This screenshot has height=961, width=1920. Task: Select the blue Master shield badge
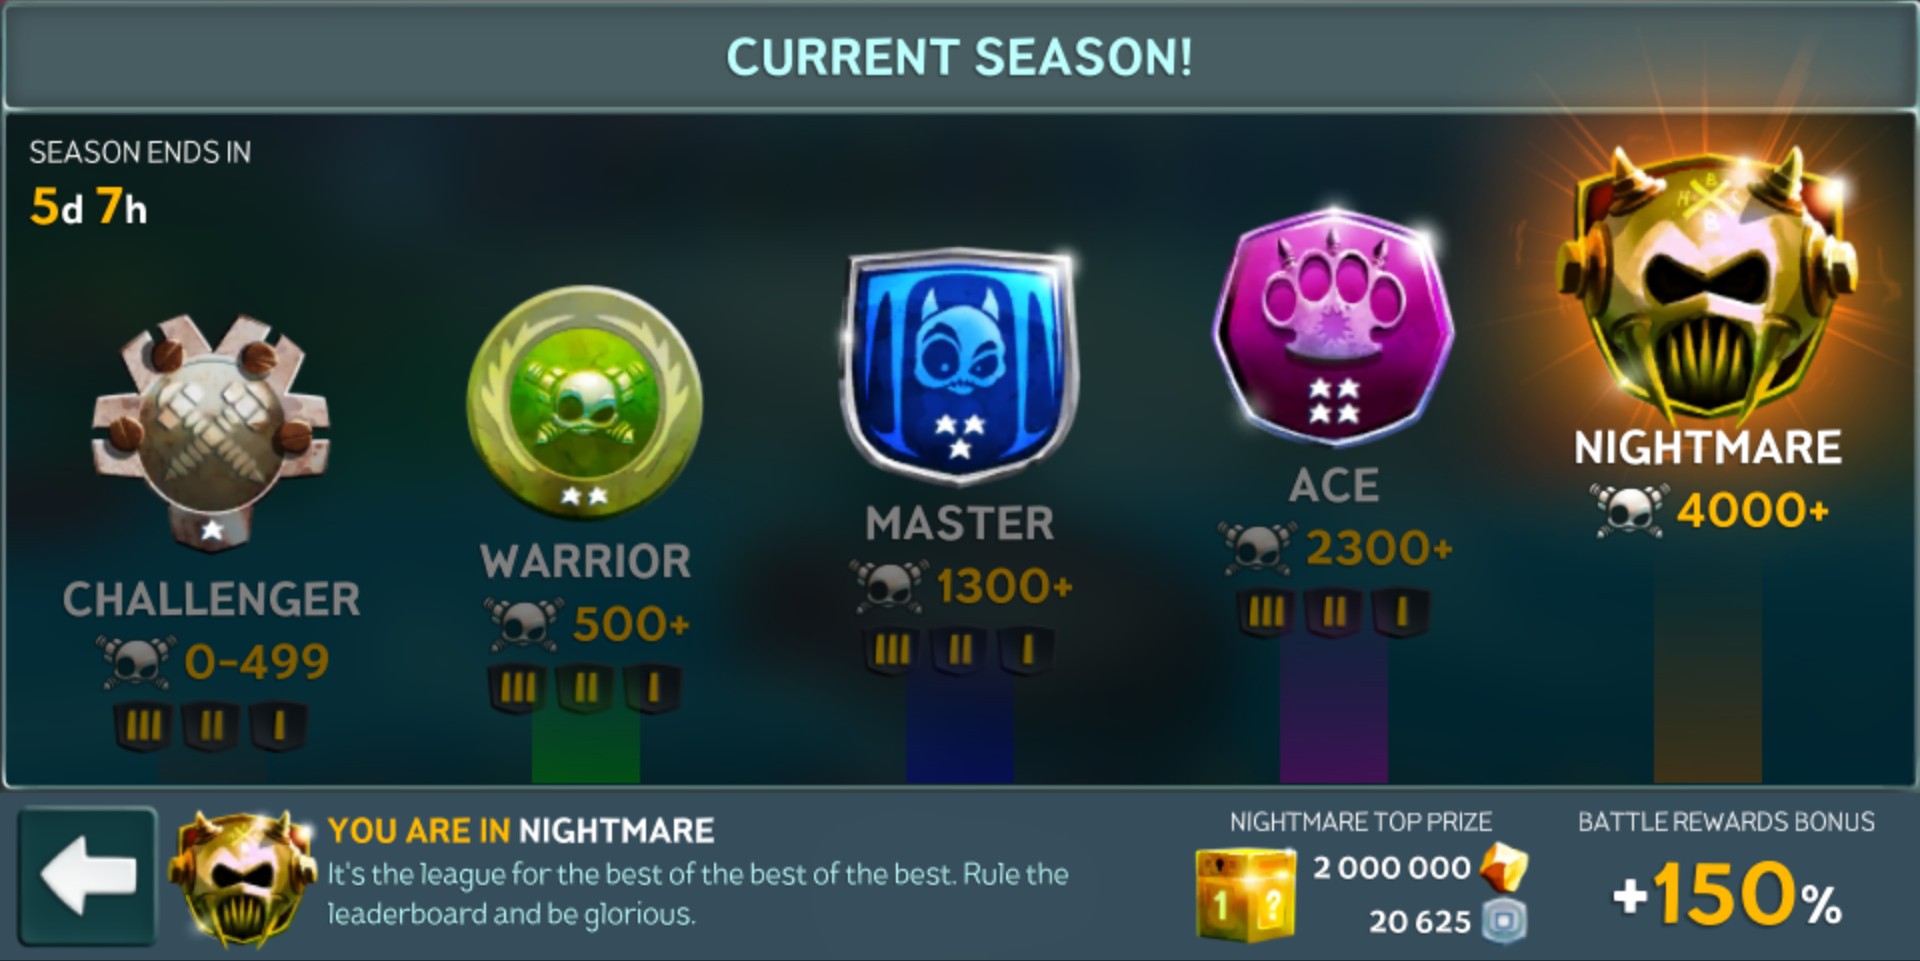click(959, 365)
